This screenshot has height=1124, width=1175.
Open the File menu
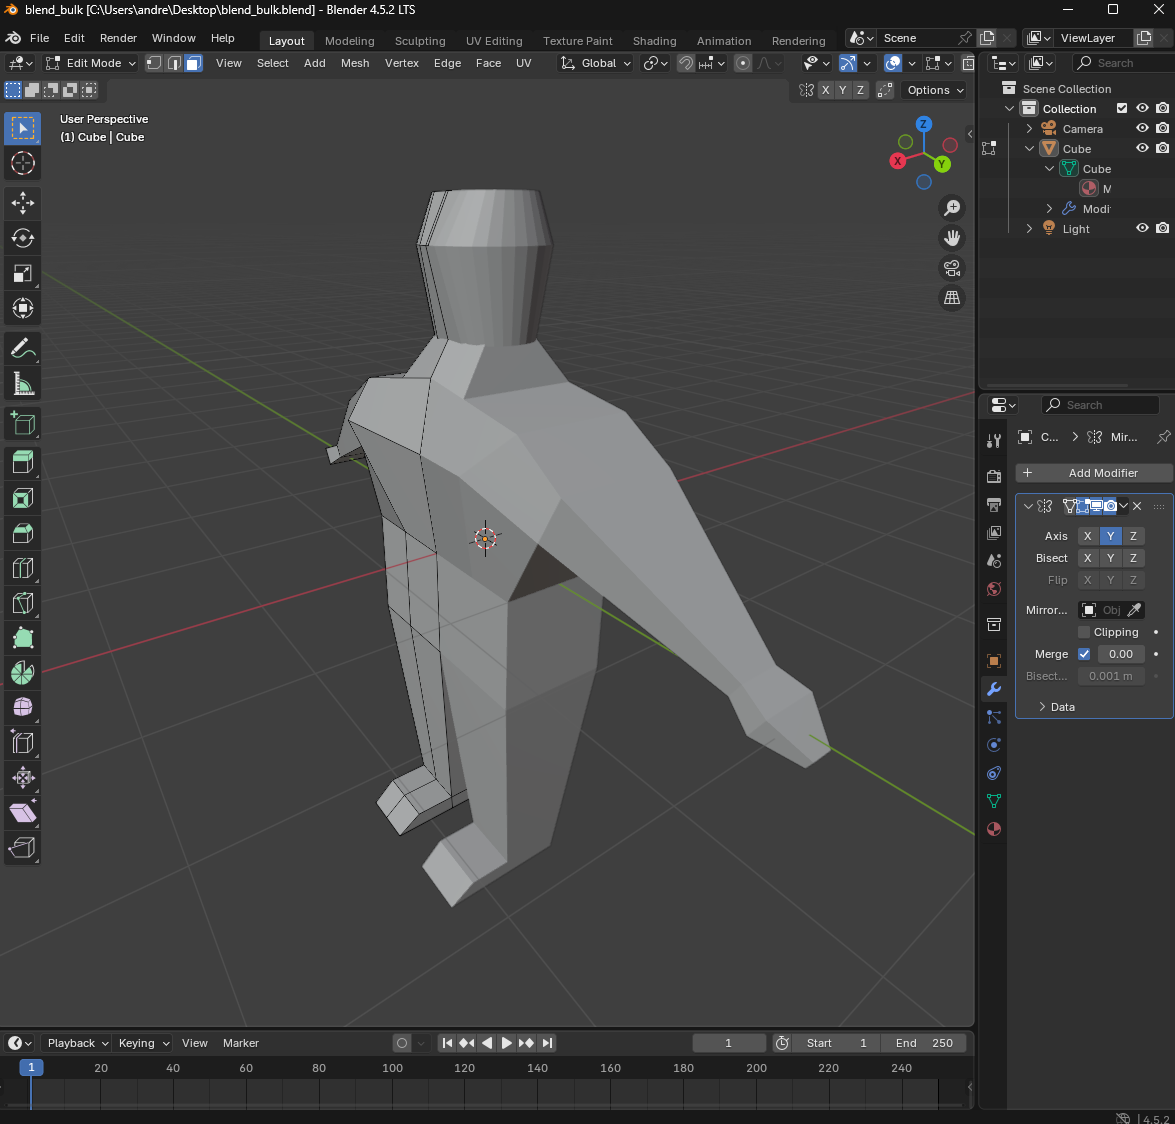[x=39, y=38]
